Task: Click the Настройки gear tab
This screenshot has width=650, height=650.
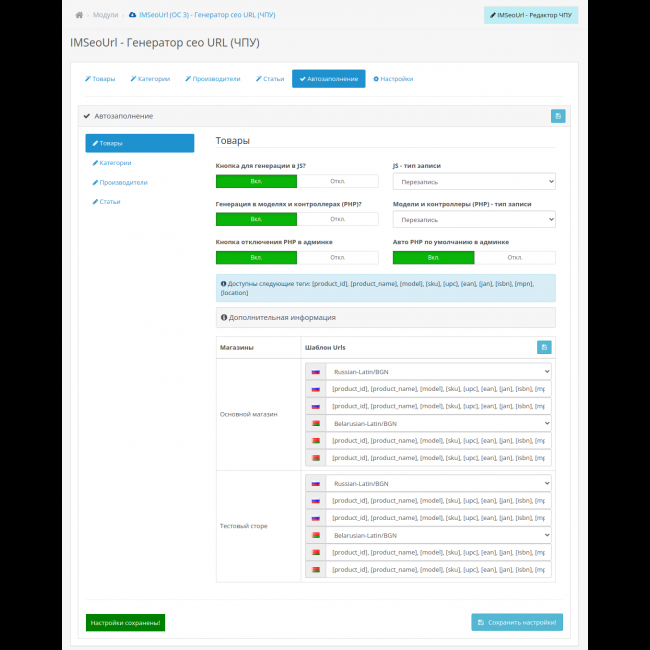Action: click(393, 79)
